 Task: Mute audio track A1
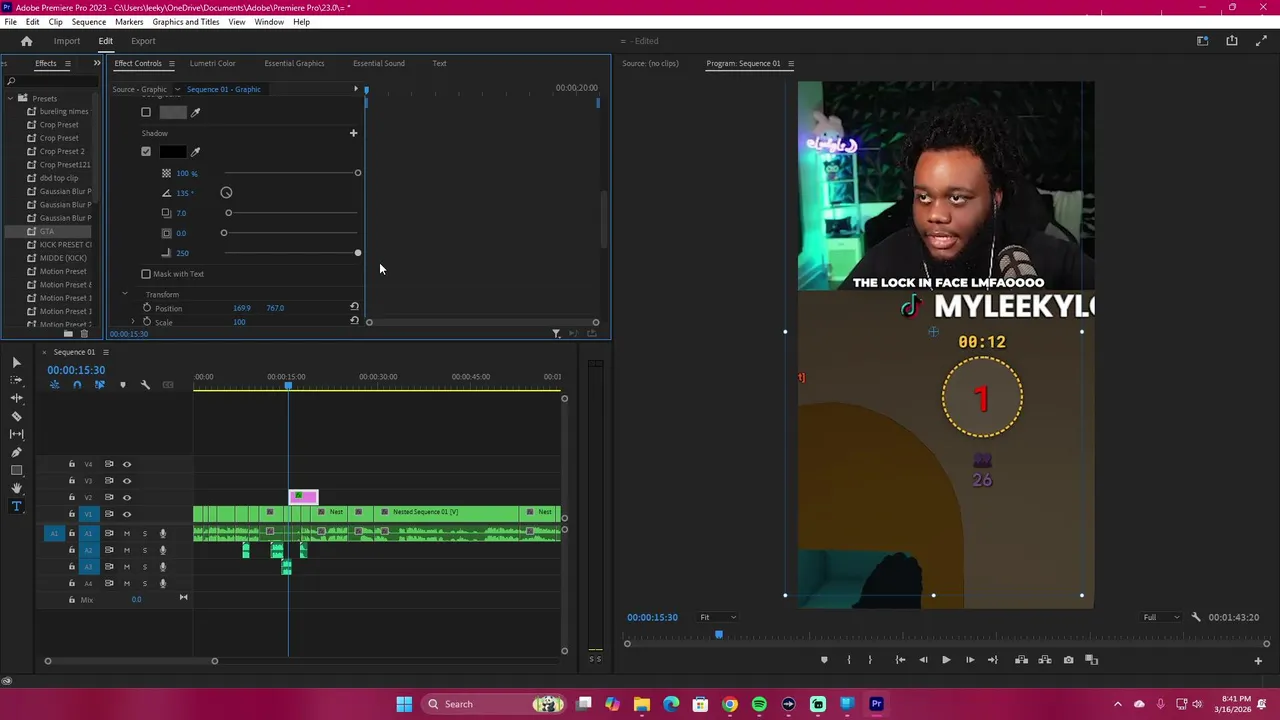click(127, 533)
